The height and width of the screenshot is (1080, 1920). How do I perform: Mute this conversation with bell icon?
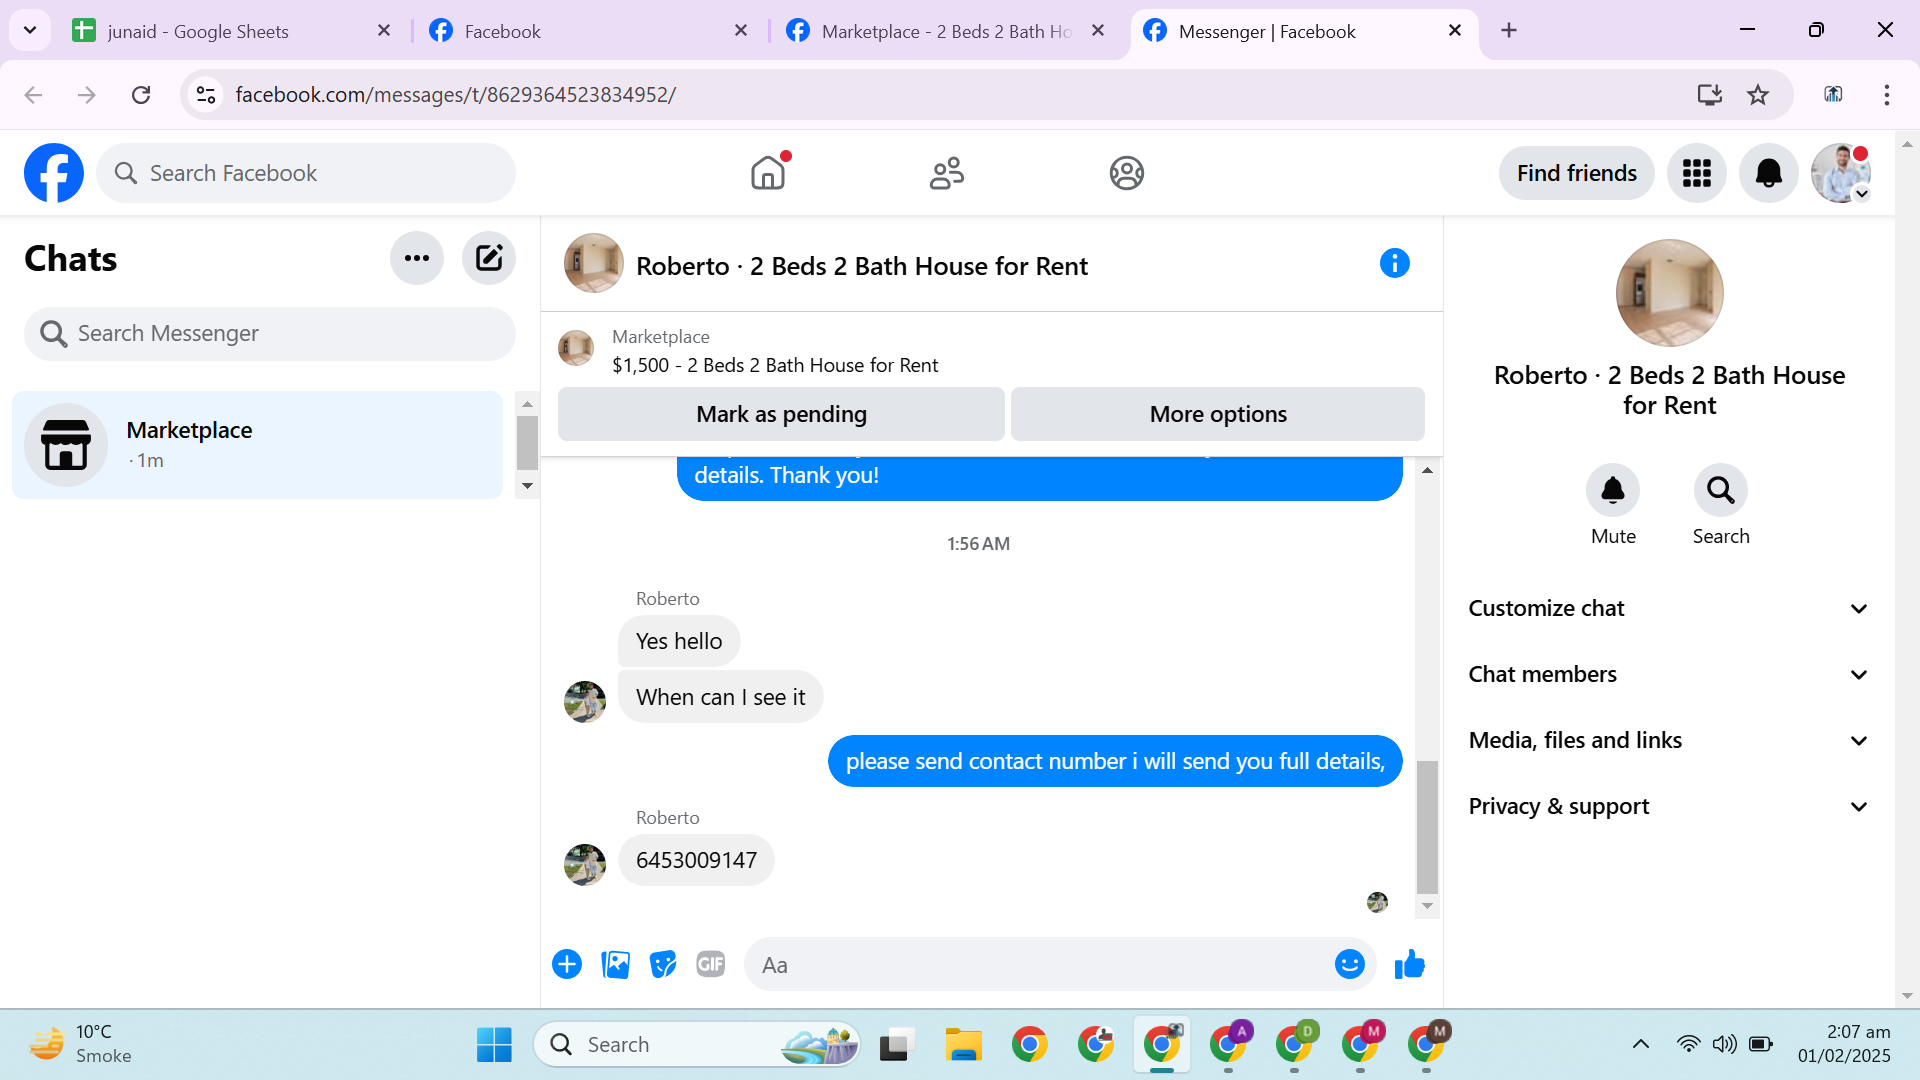click(x=1613, y=490)
